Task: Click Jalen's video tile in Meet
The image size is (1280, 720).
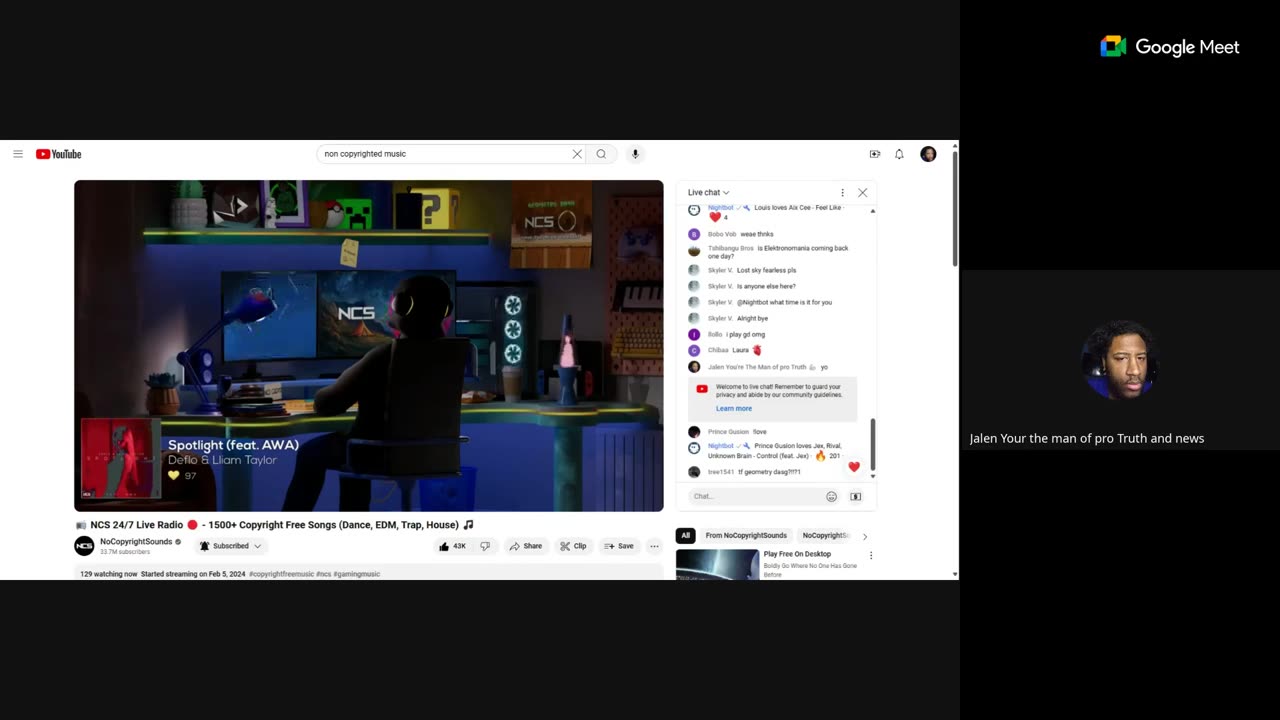Action: (x=1120, y=360)
